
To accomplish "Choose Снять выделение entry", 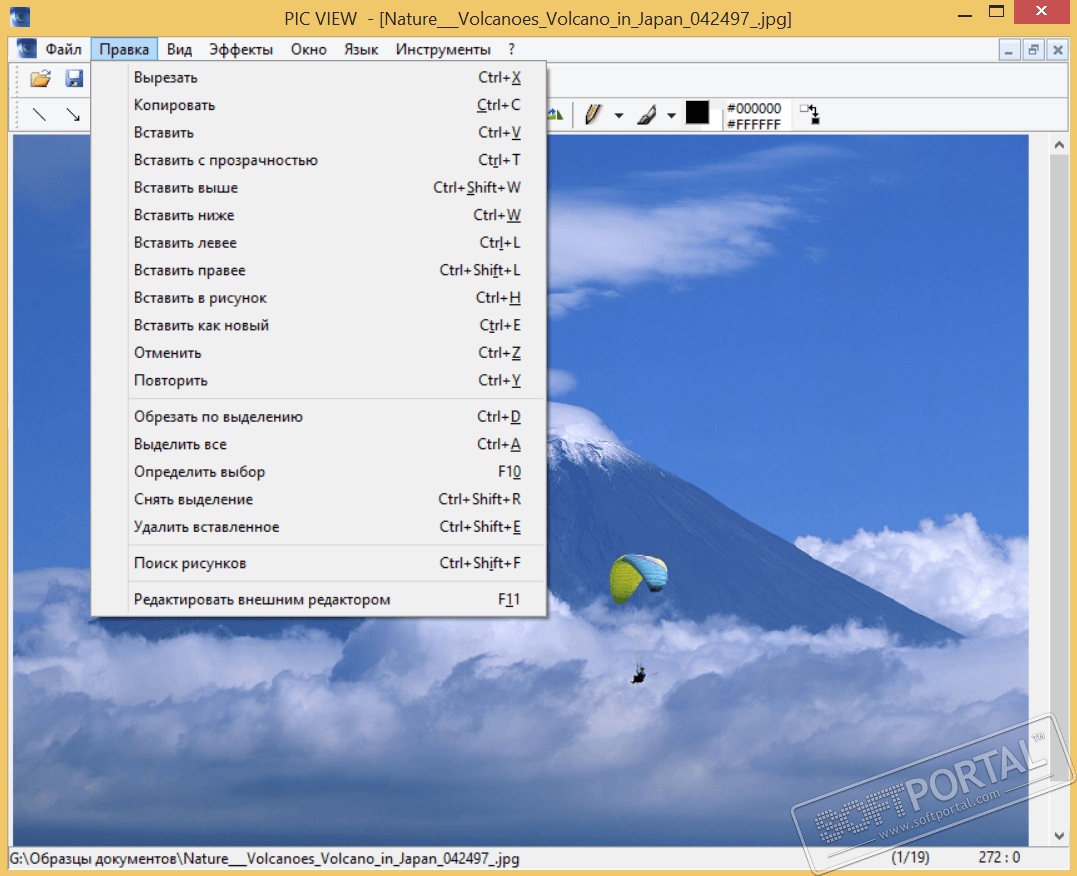I will tap(319, 499).
